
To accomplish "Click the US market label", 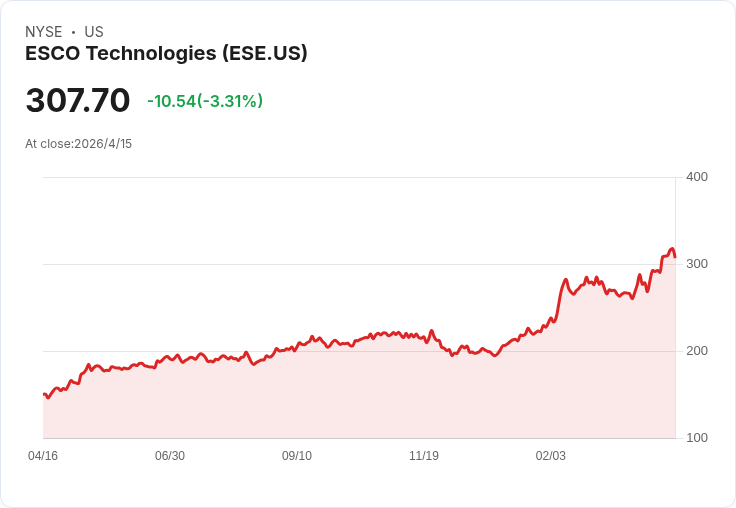I will click(94, 32).
